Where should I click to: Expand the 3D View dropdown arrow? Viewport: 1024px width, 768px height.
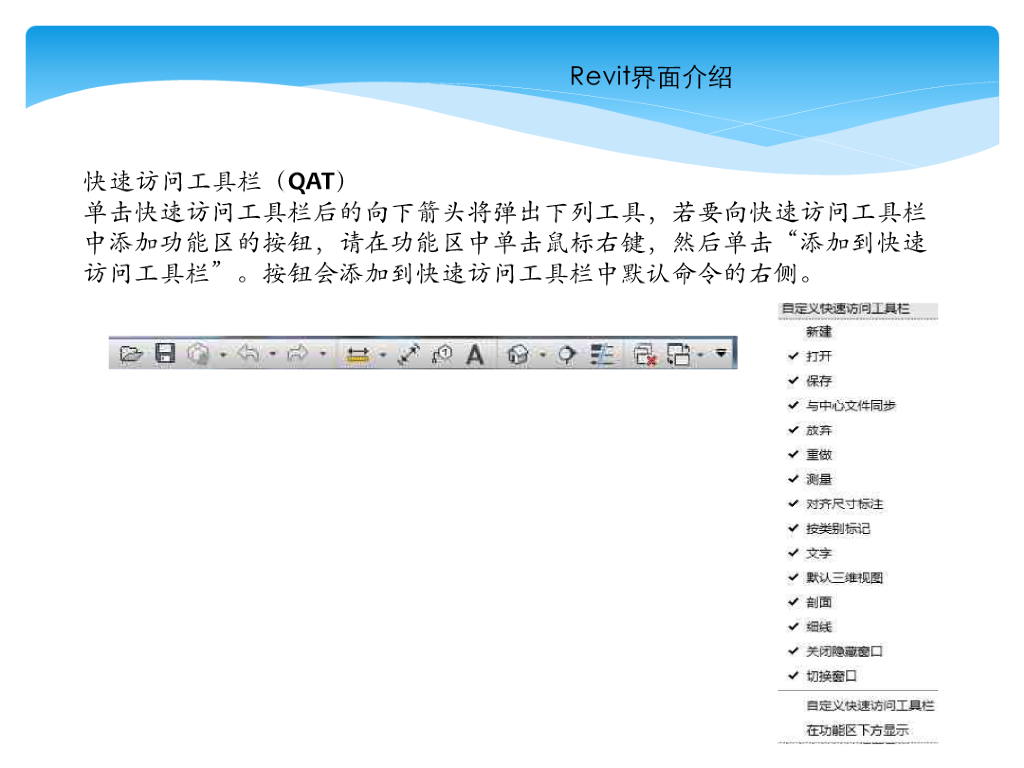click(543, 355)
